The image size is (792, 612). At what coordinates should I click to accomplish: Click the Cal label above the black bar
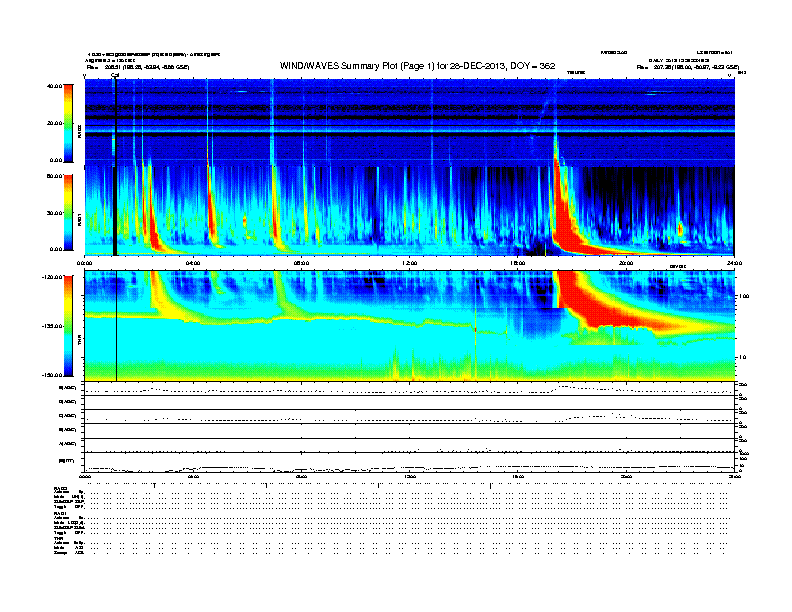coord(115,76)
